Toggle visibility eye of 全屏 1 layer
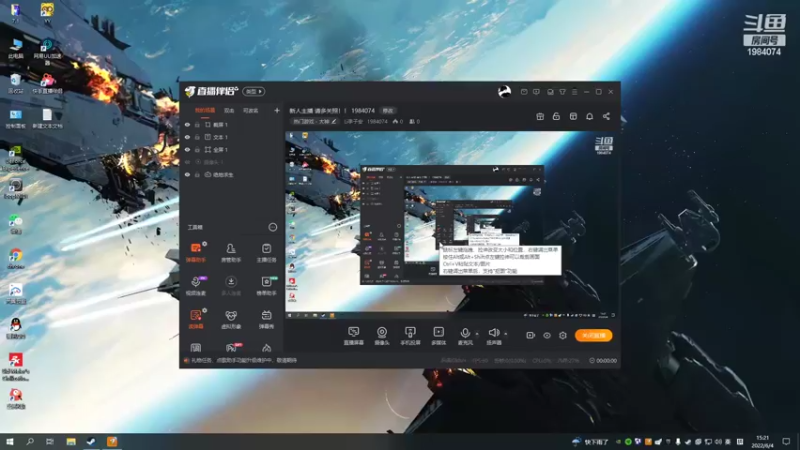Viewport: 800px width, 450px height. (x=187, y=149)
